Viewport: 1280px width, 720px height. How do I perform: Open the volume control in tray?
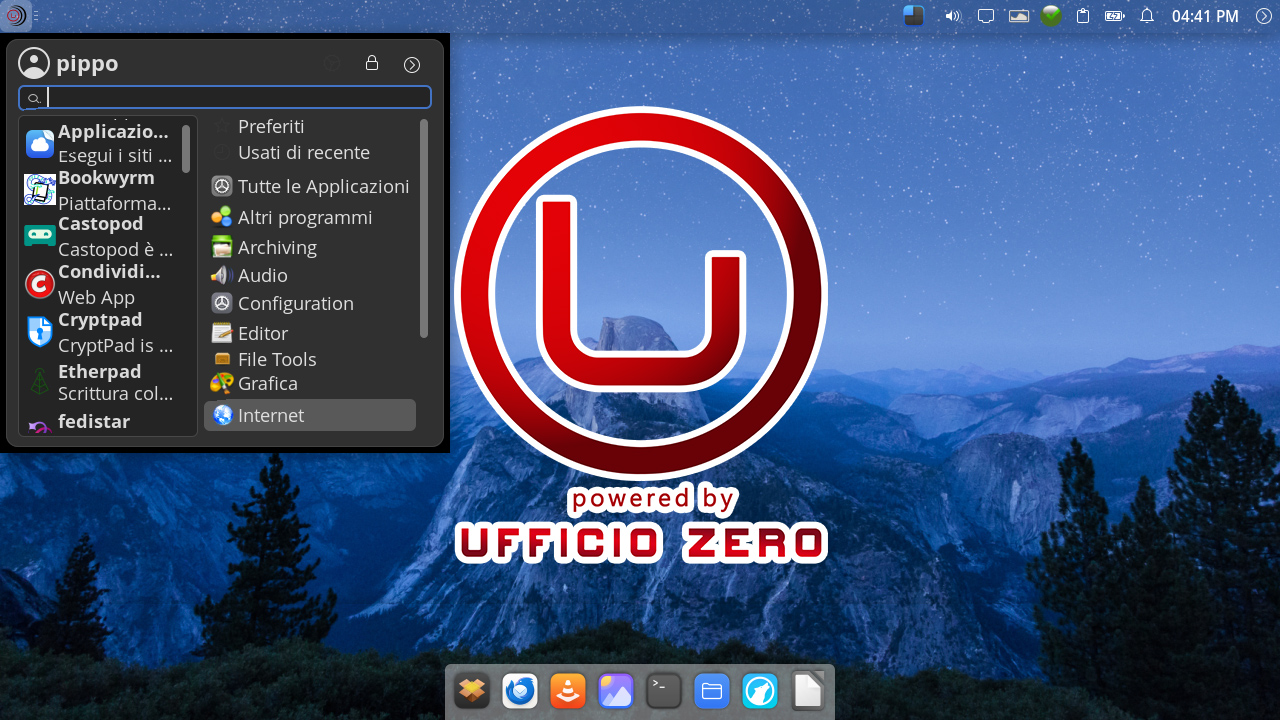click(x=953, y=16)
